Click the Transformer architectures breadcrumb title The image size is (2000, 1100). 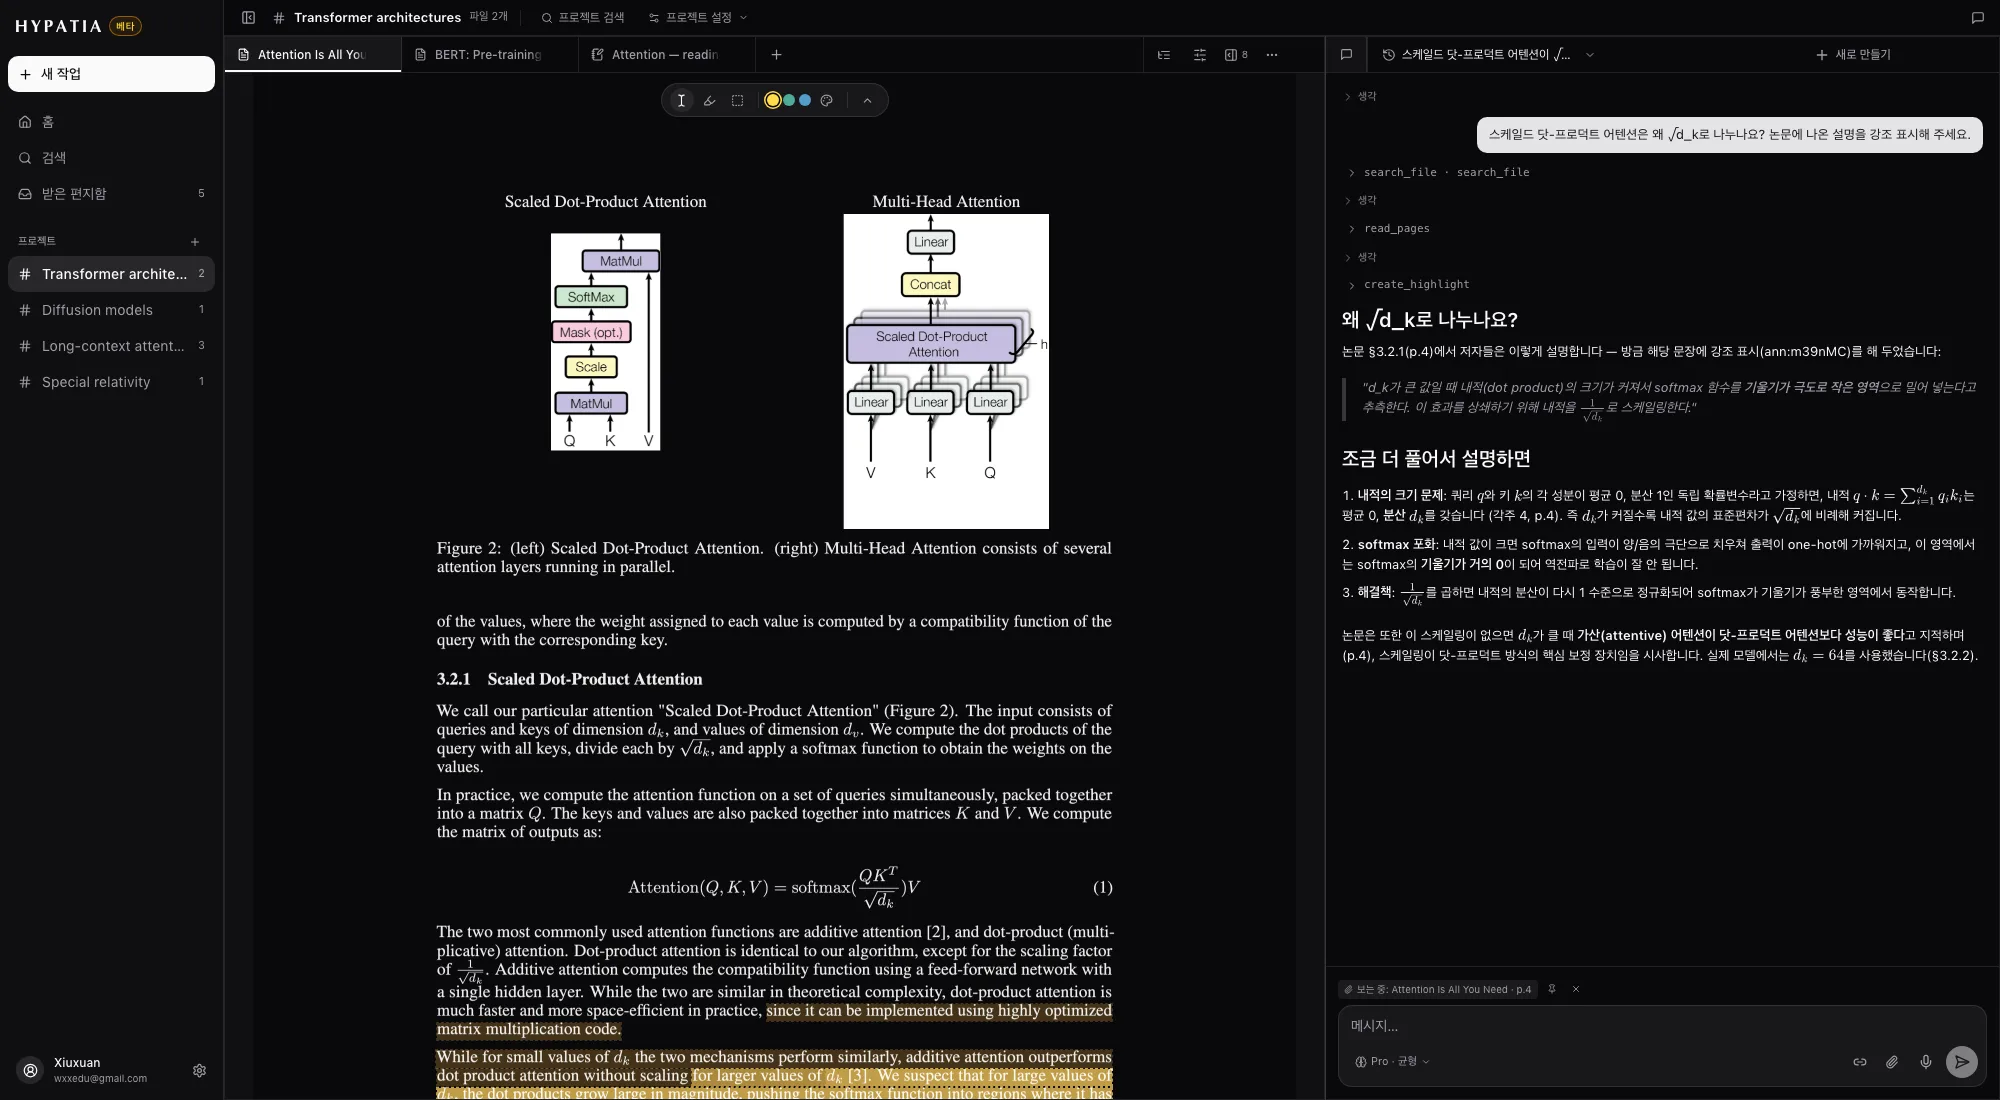click(x=377, y=17)
